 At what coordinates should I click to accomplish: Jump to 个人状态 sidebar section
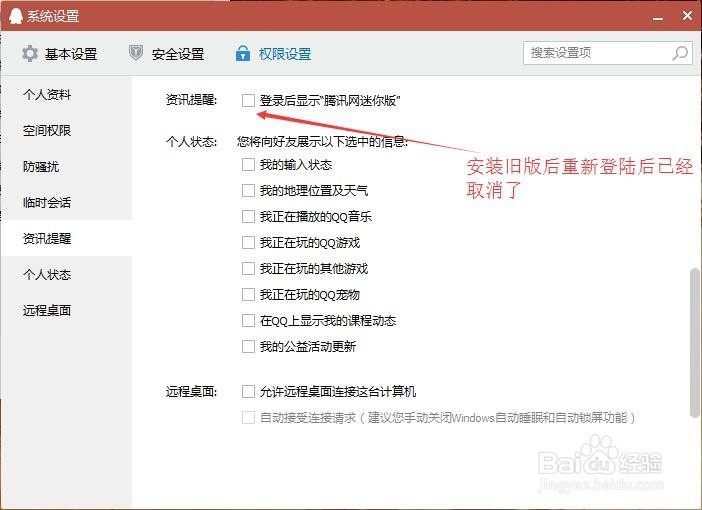(67, 274)
